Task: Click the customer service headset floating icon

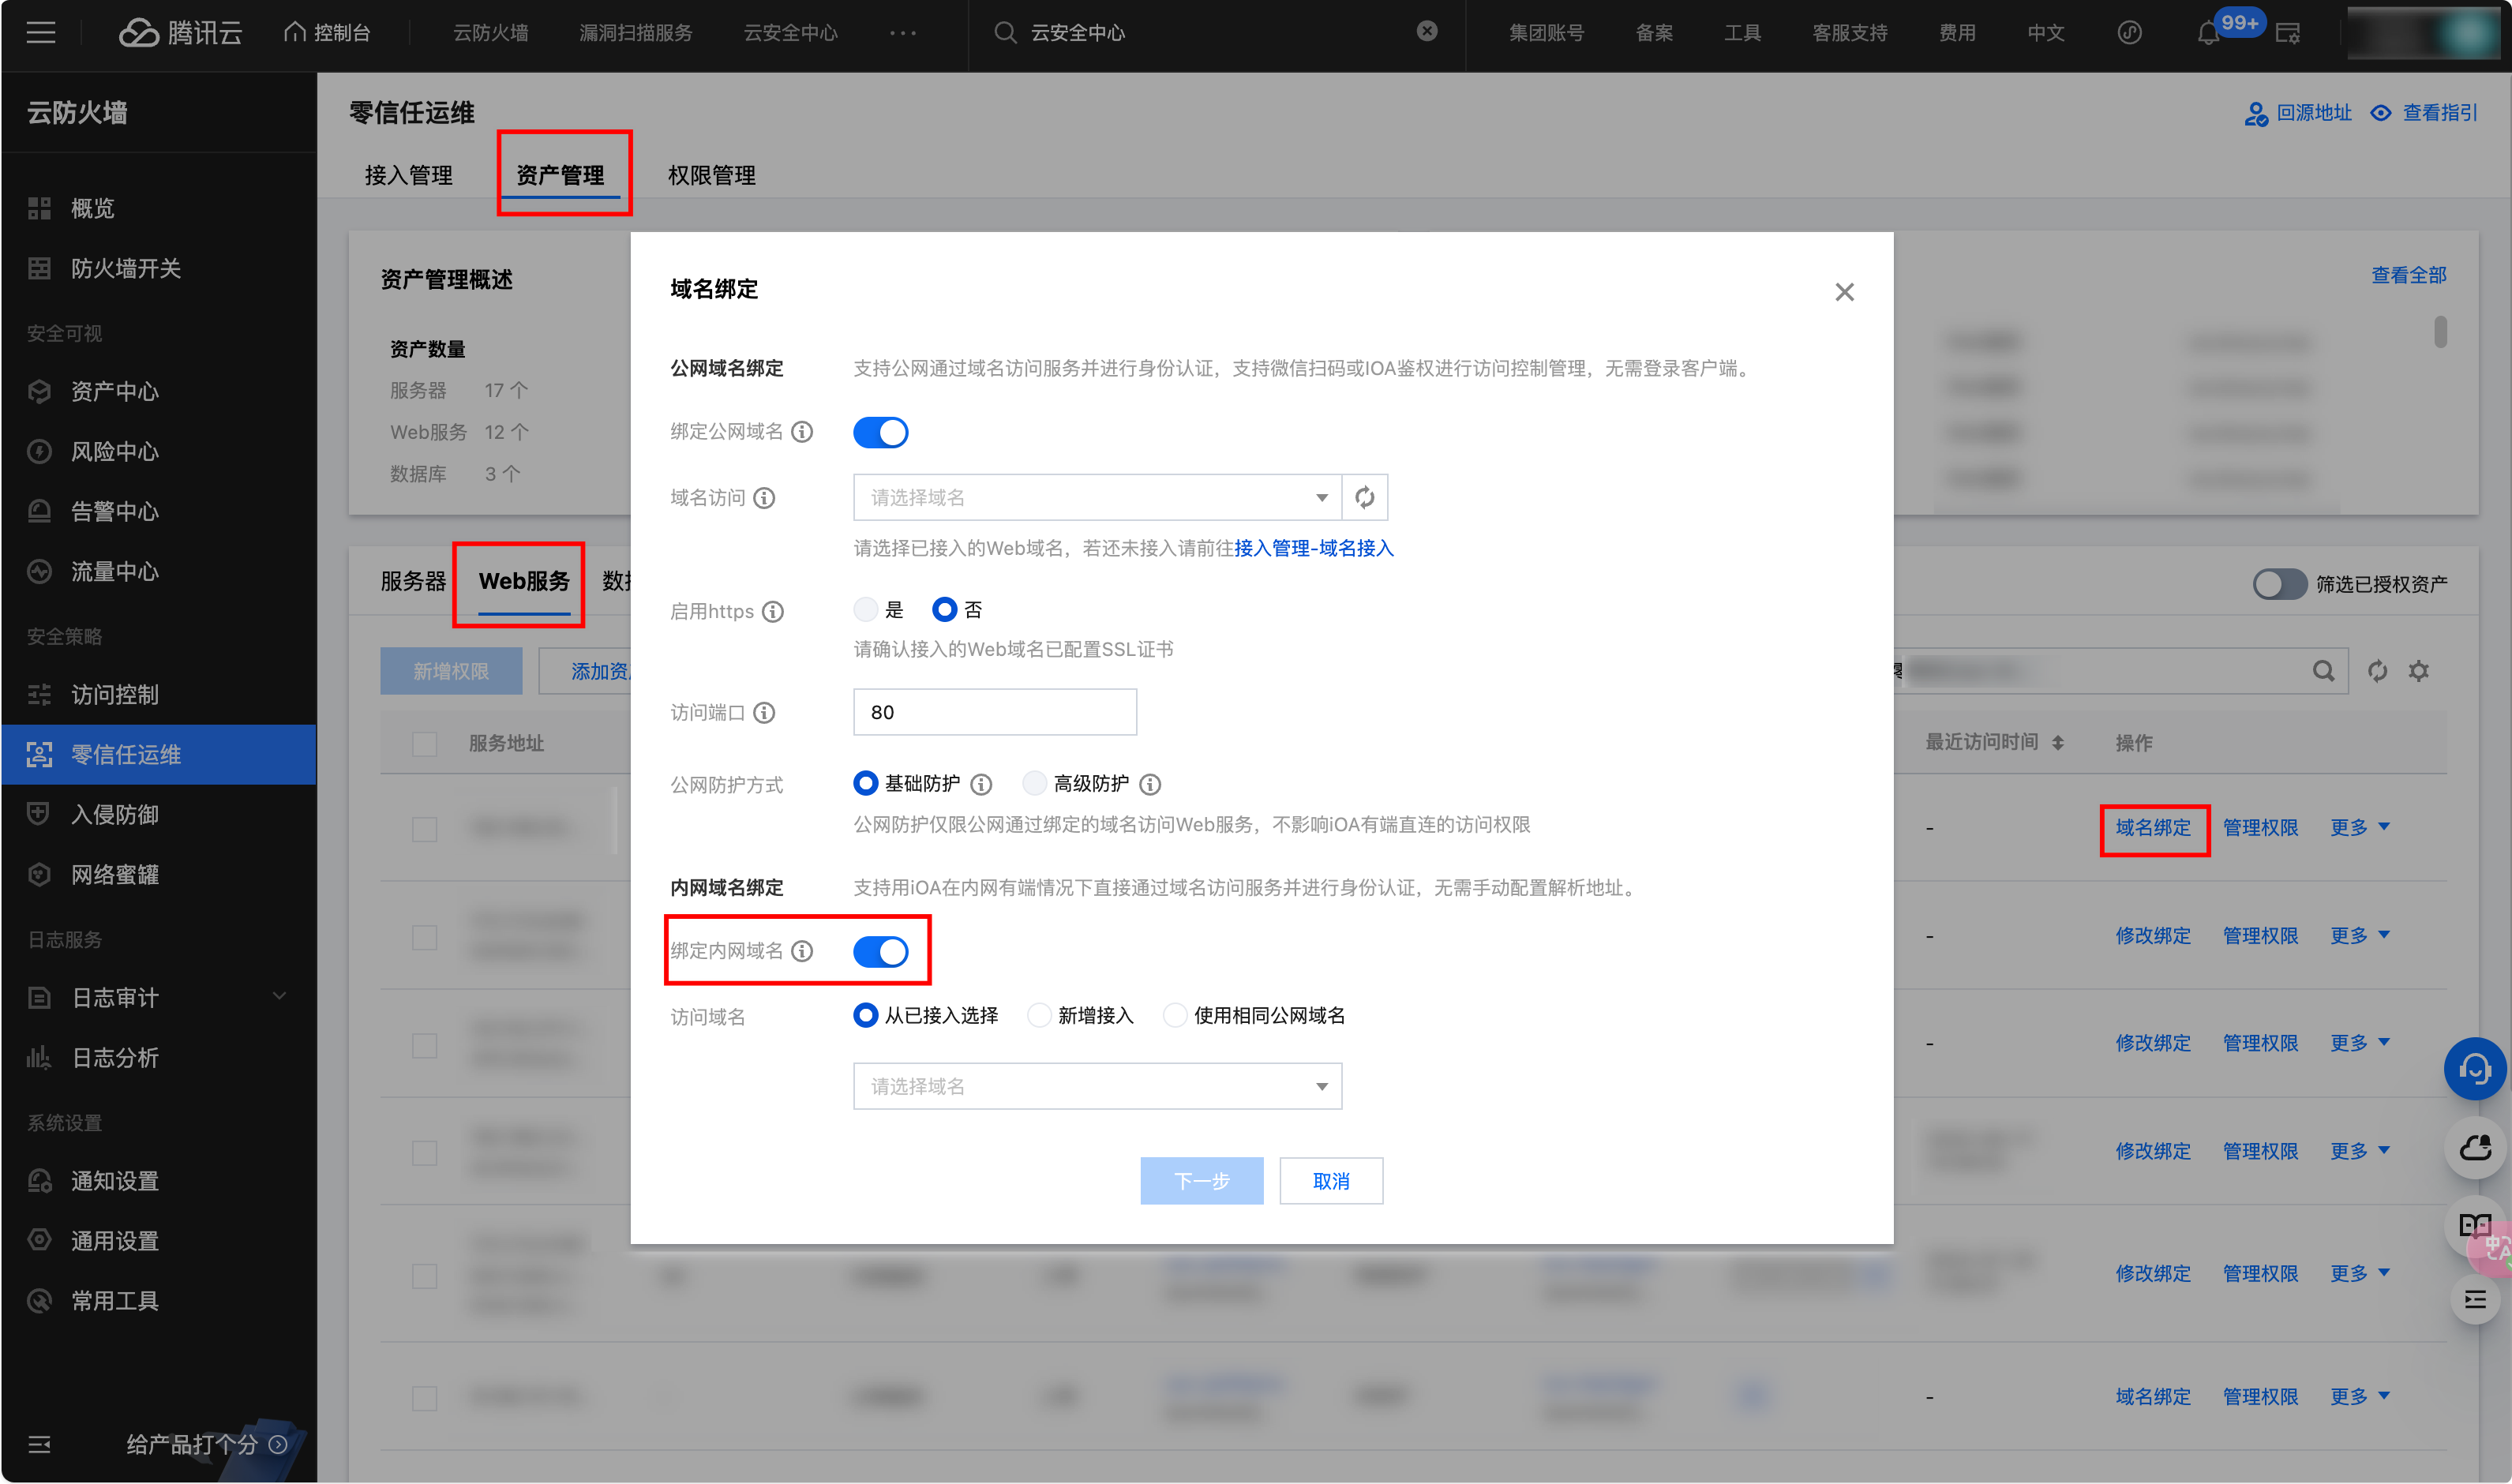Action: pos(2474,1069)
